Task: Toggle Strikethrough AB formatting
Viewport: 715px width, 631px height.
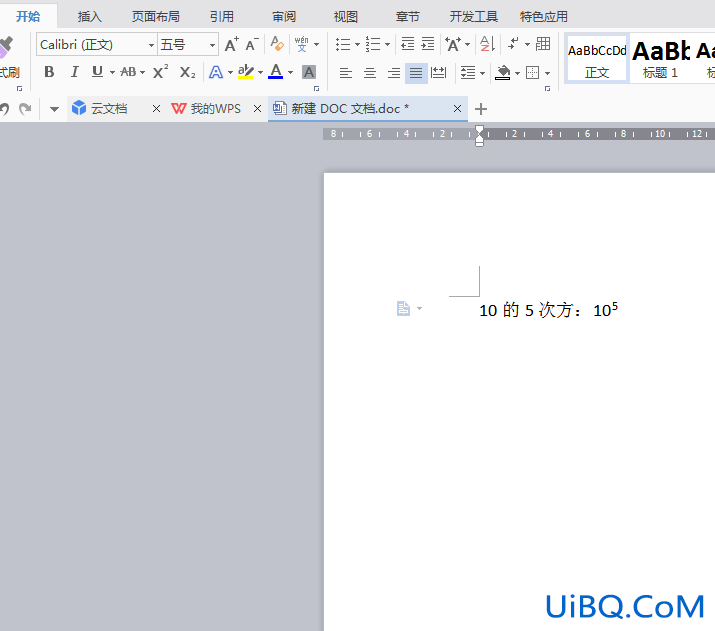Action: tap(128, 72)
